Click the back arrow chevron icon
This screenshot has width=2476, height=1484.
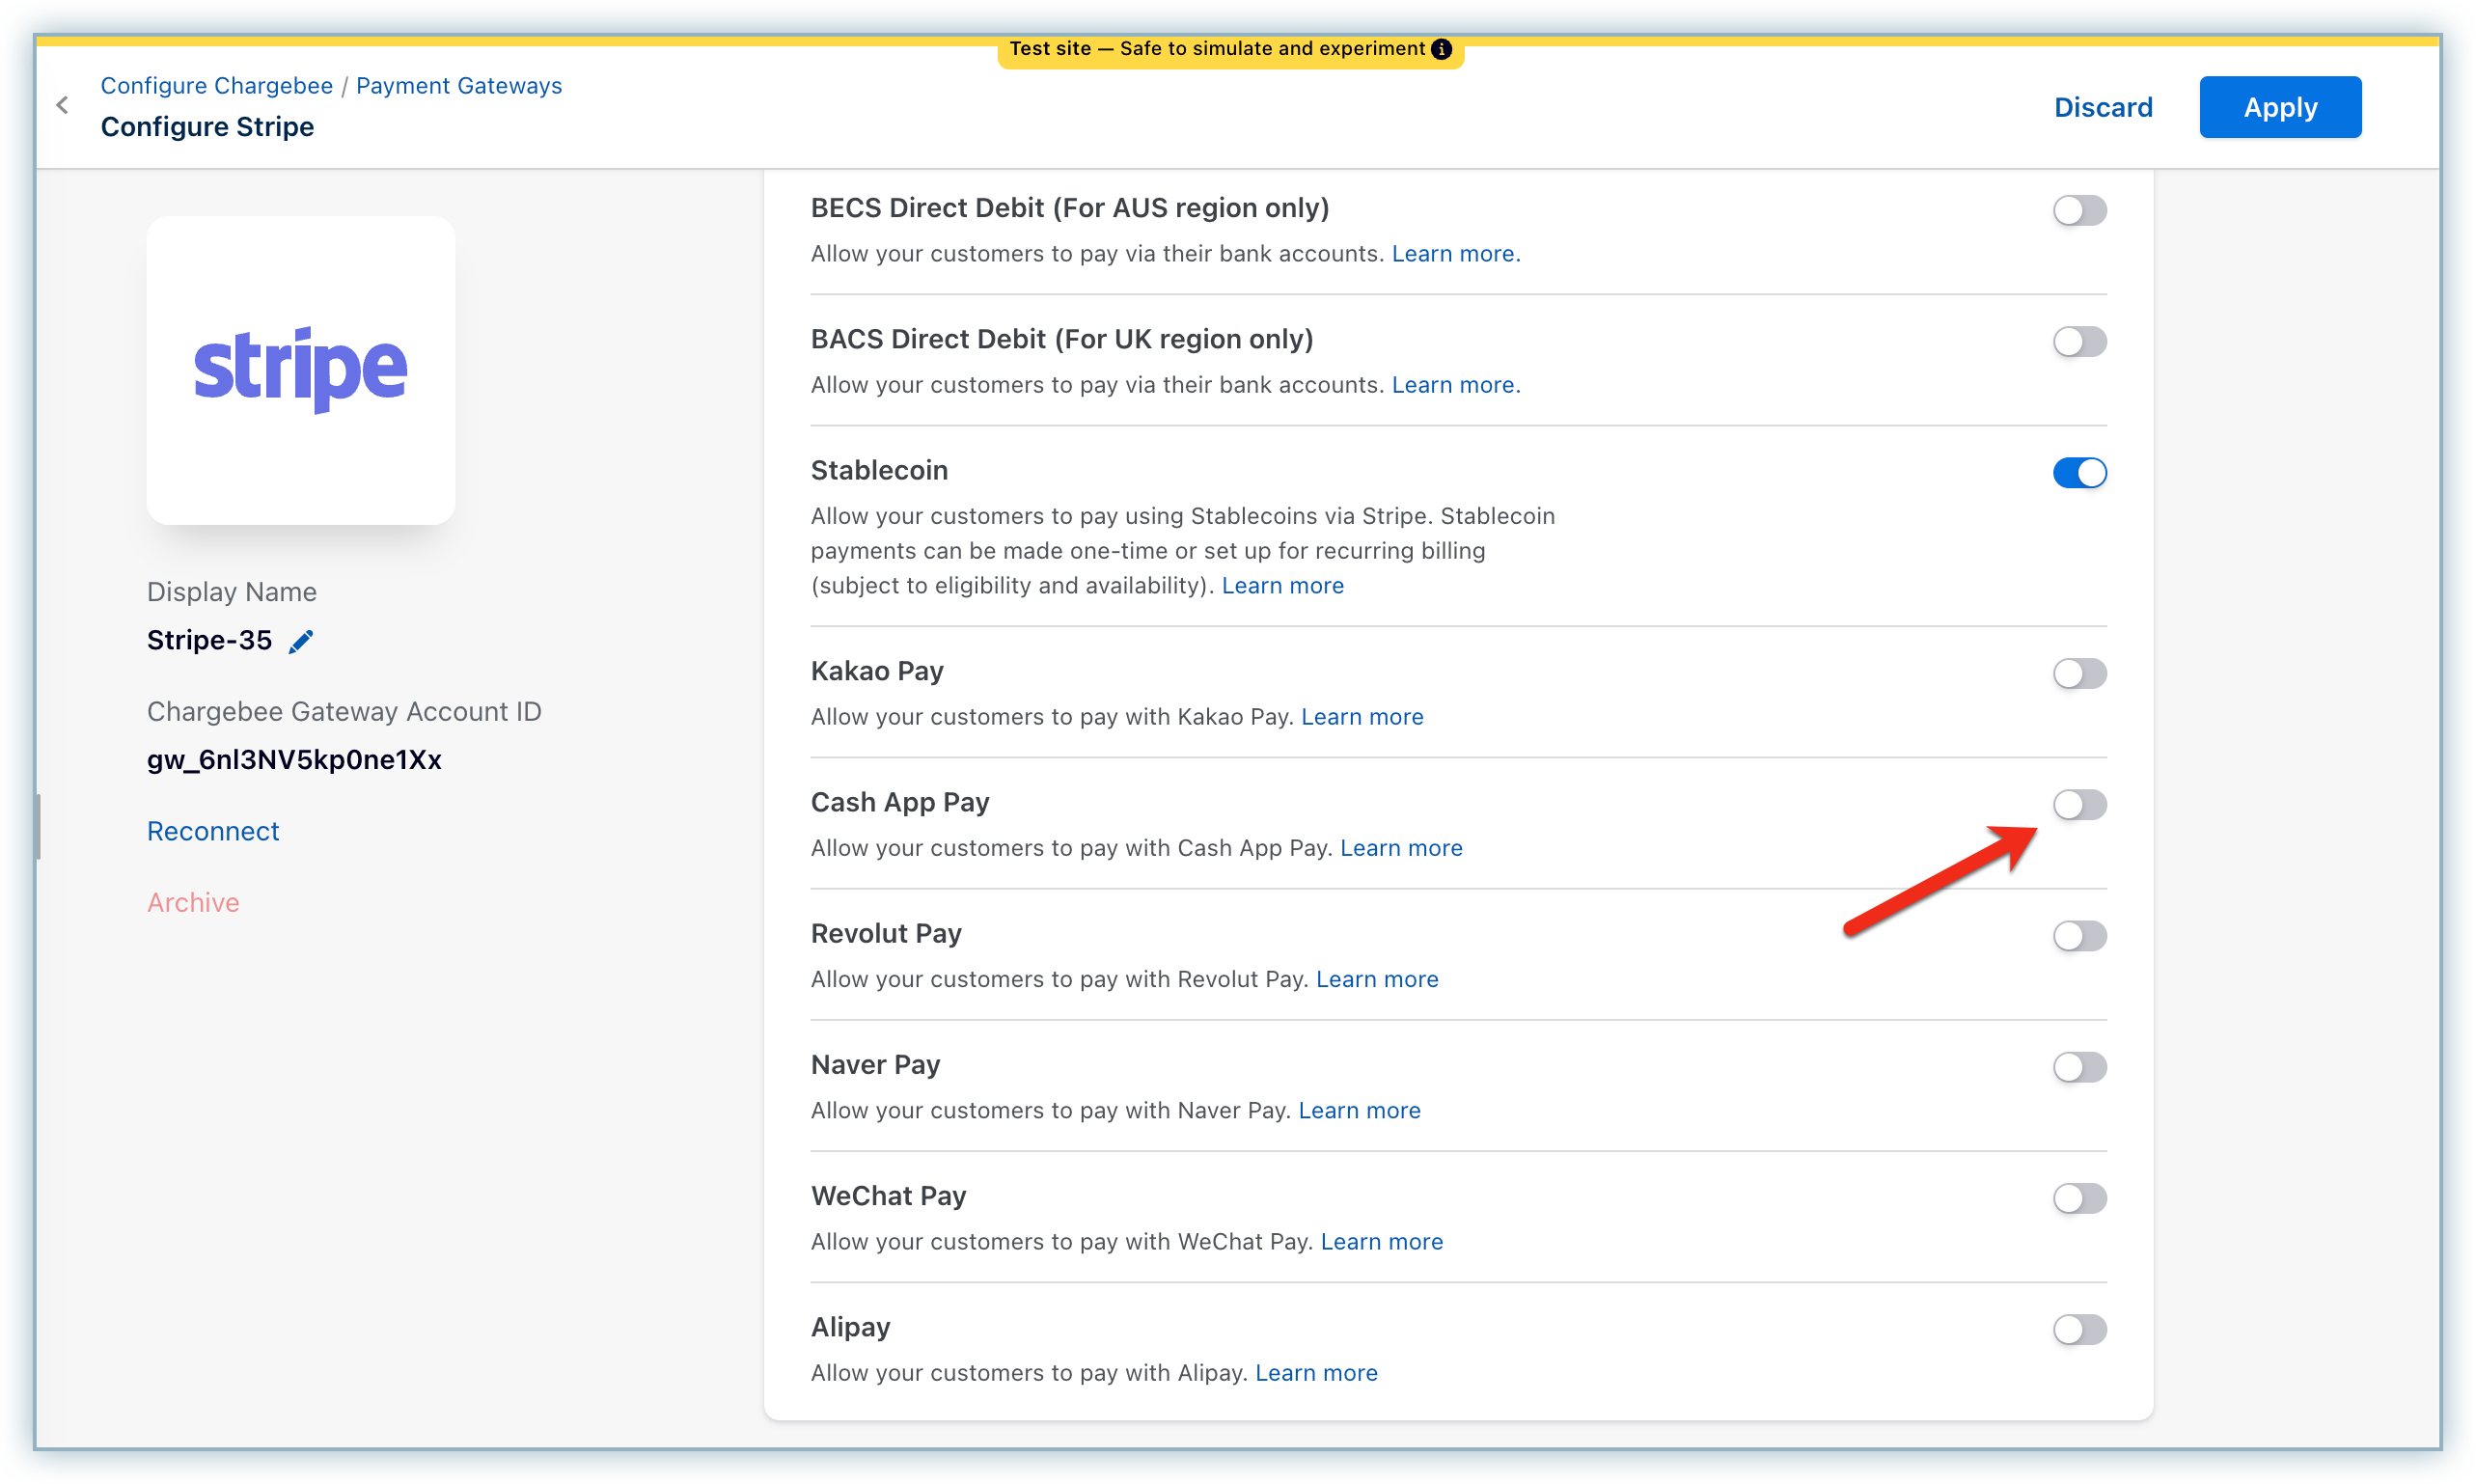[x=62, y=105]
